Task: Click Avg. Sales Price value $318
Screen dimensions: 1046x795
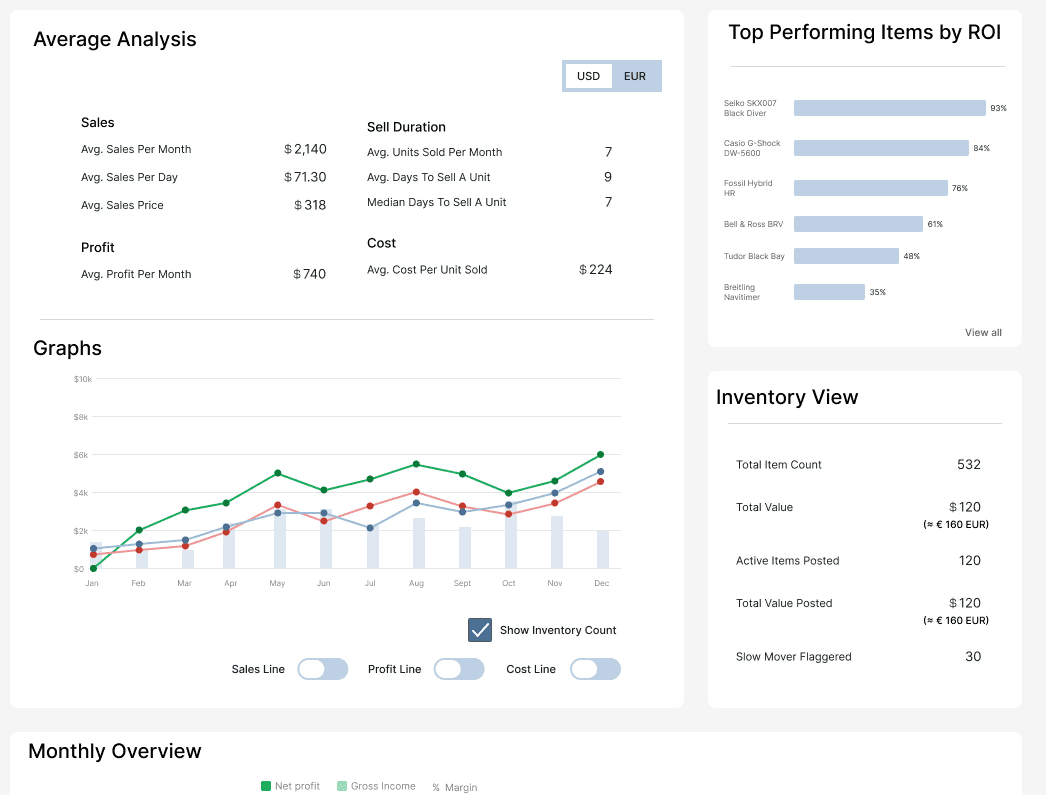Action: [x=310, y=205]
